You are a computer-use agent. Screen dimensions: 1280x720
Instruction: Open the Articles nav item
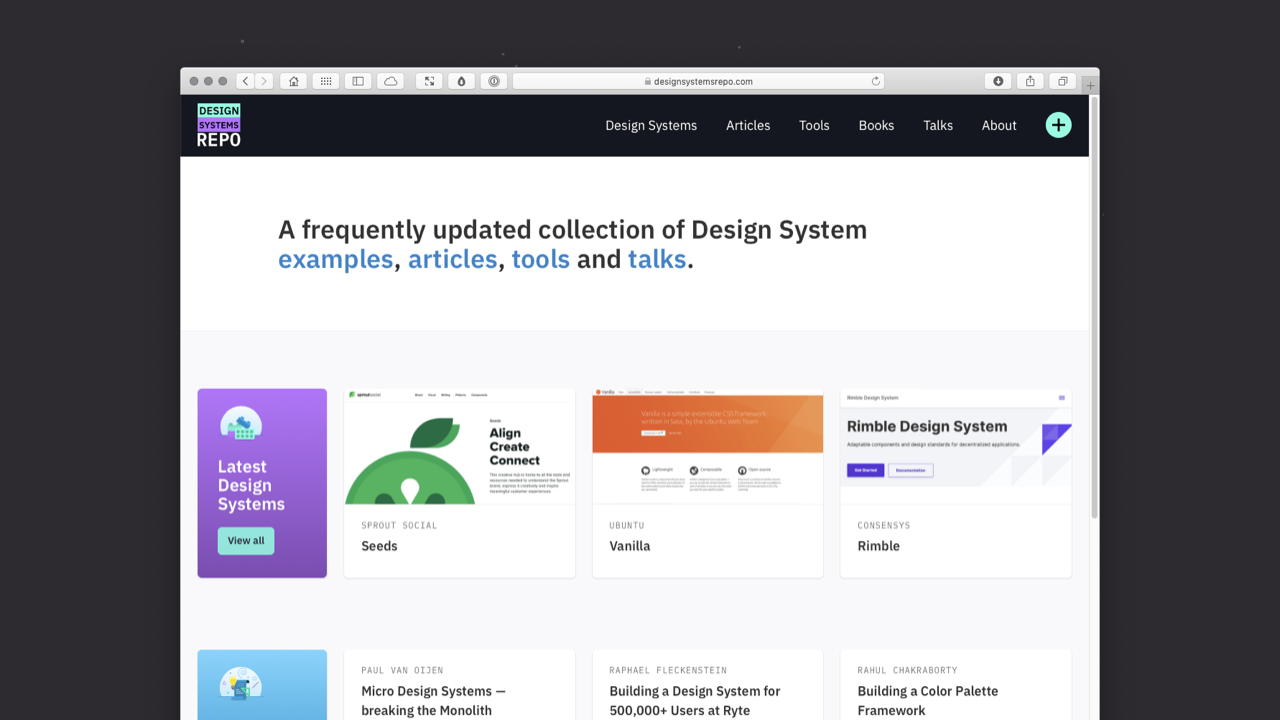(748, 125)
